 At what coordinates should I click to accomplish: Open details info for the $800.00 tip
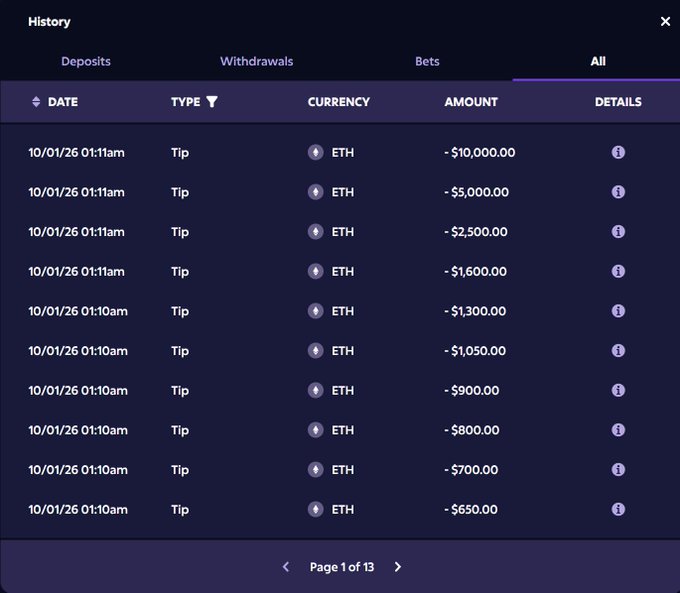coord(618,430)
